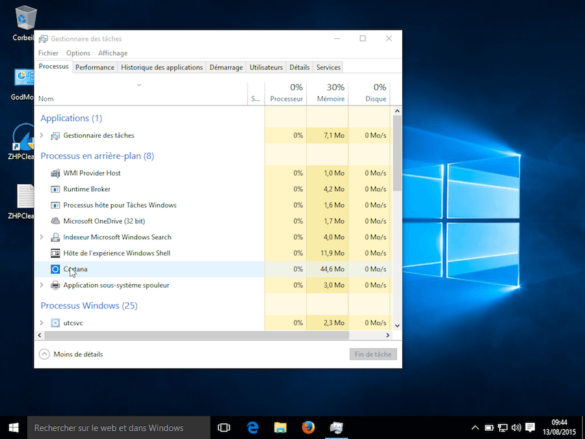Expand the utcsvc process row
Viewport: 585px width, 439px height.
coord(42,323)
